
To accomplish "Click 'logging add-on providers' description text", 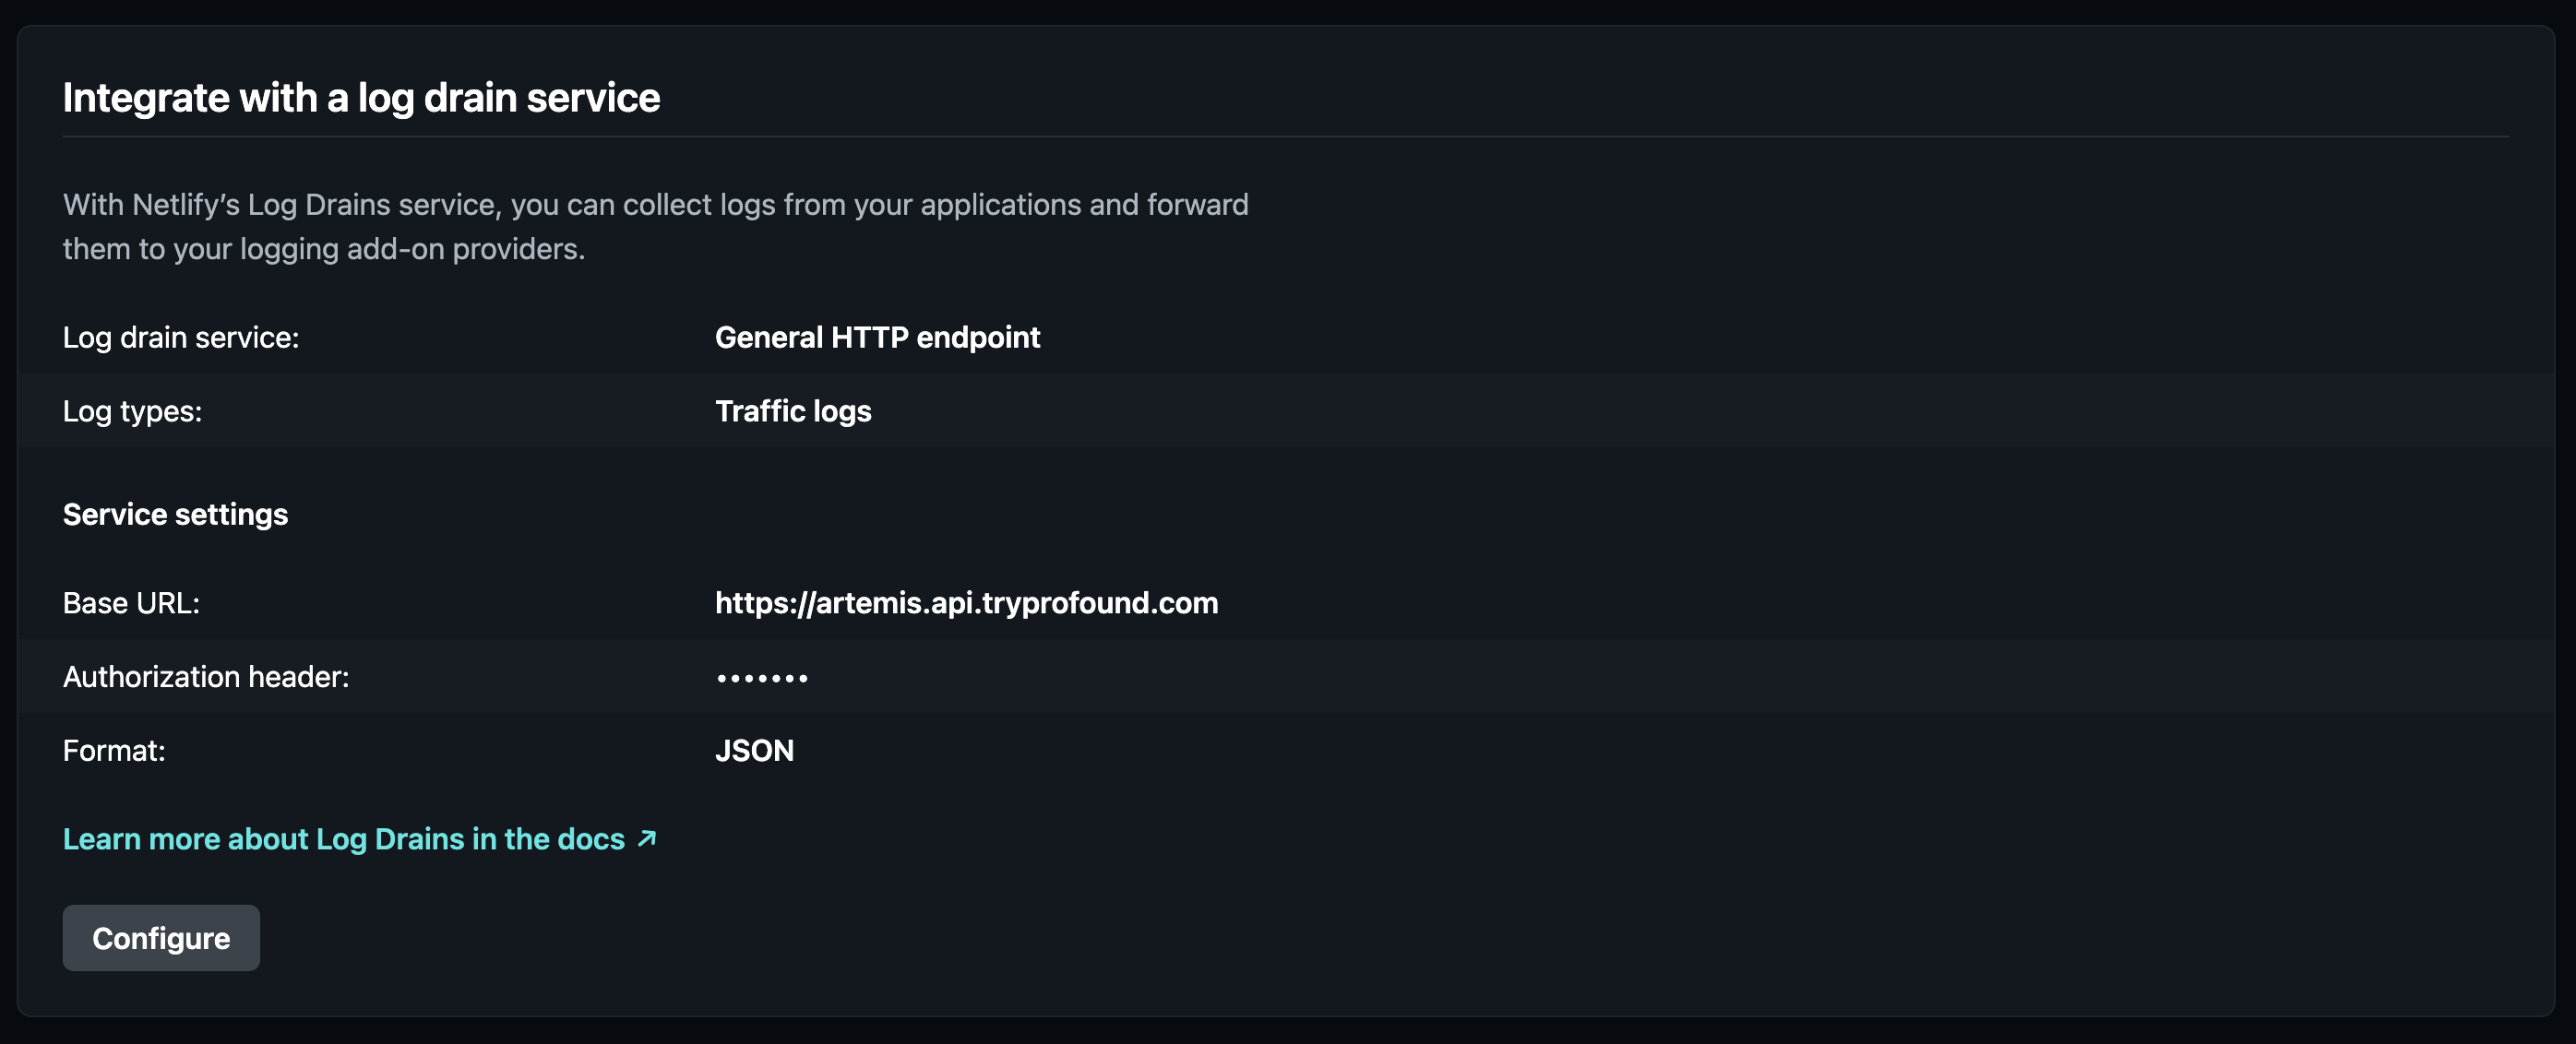I will pyautogui.click(x=411, y=249).
